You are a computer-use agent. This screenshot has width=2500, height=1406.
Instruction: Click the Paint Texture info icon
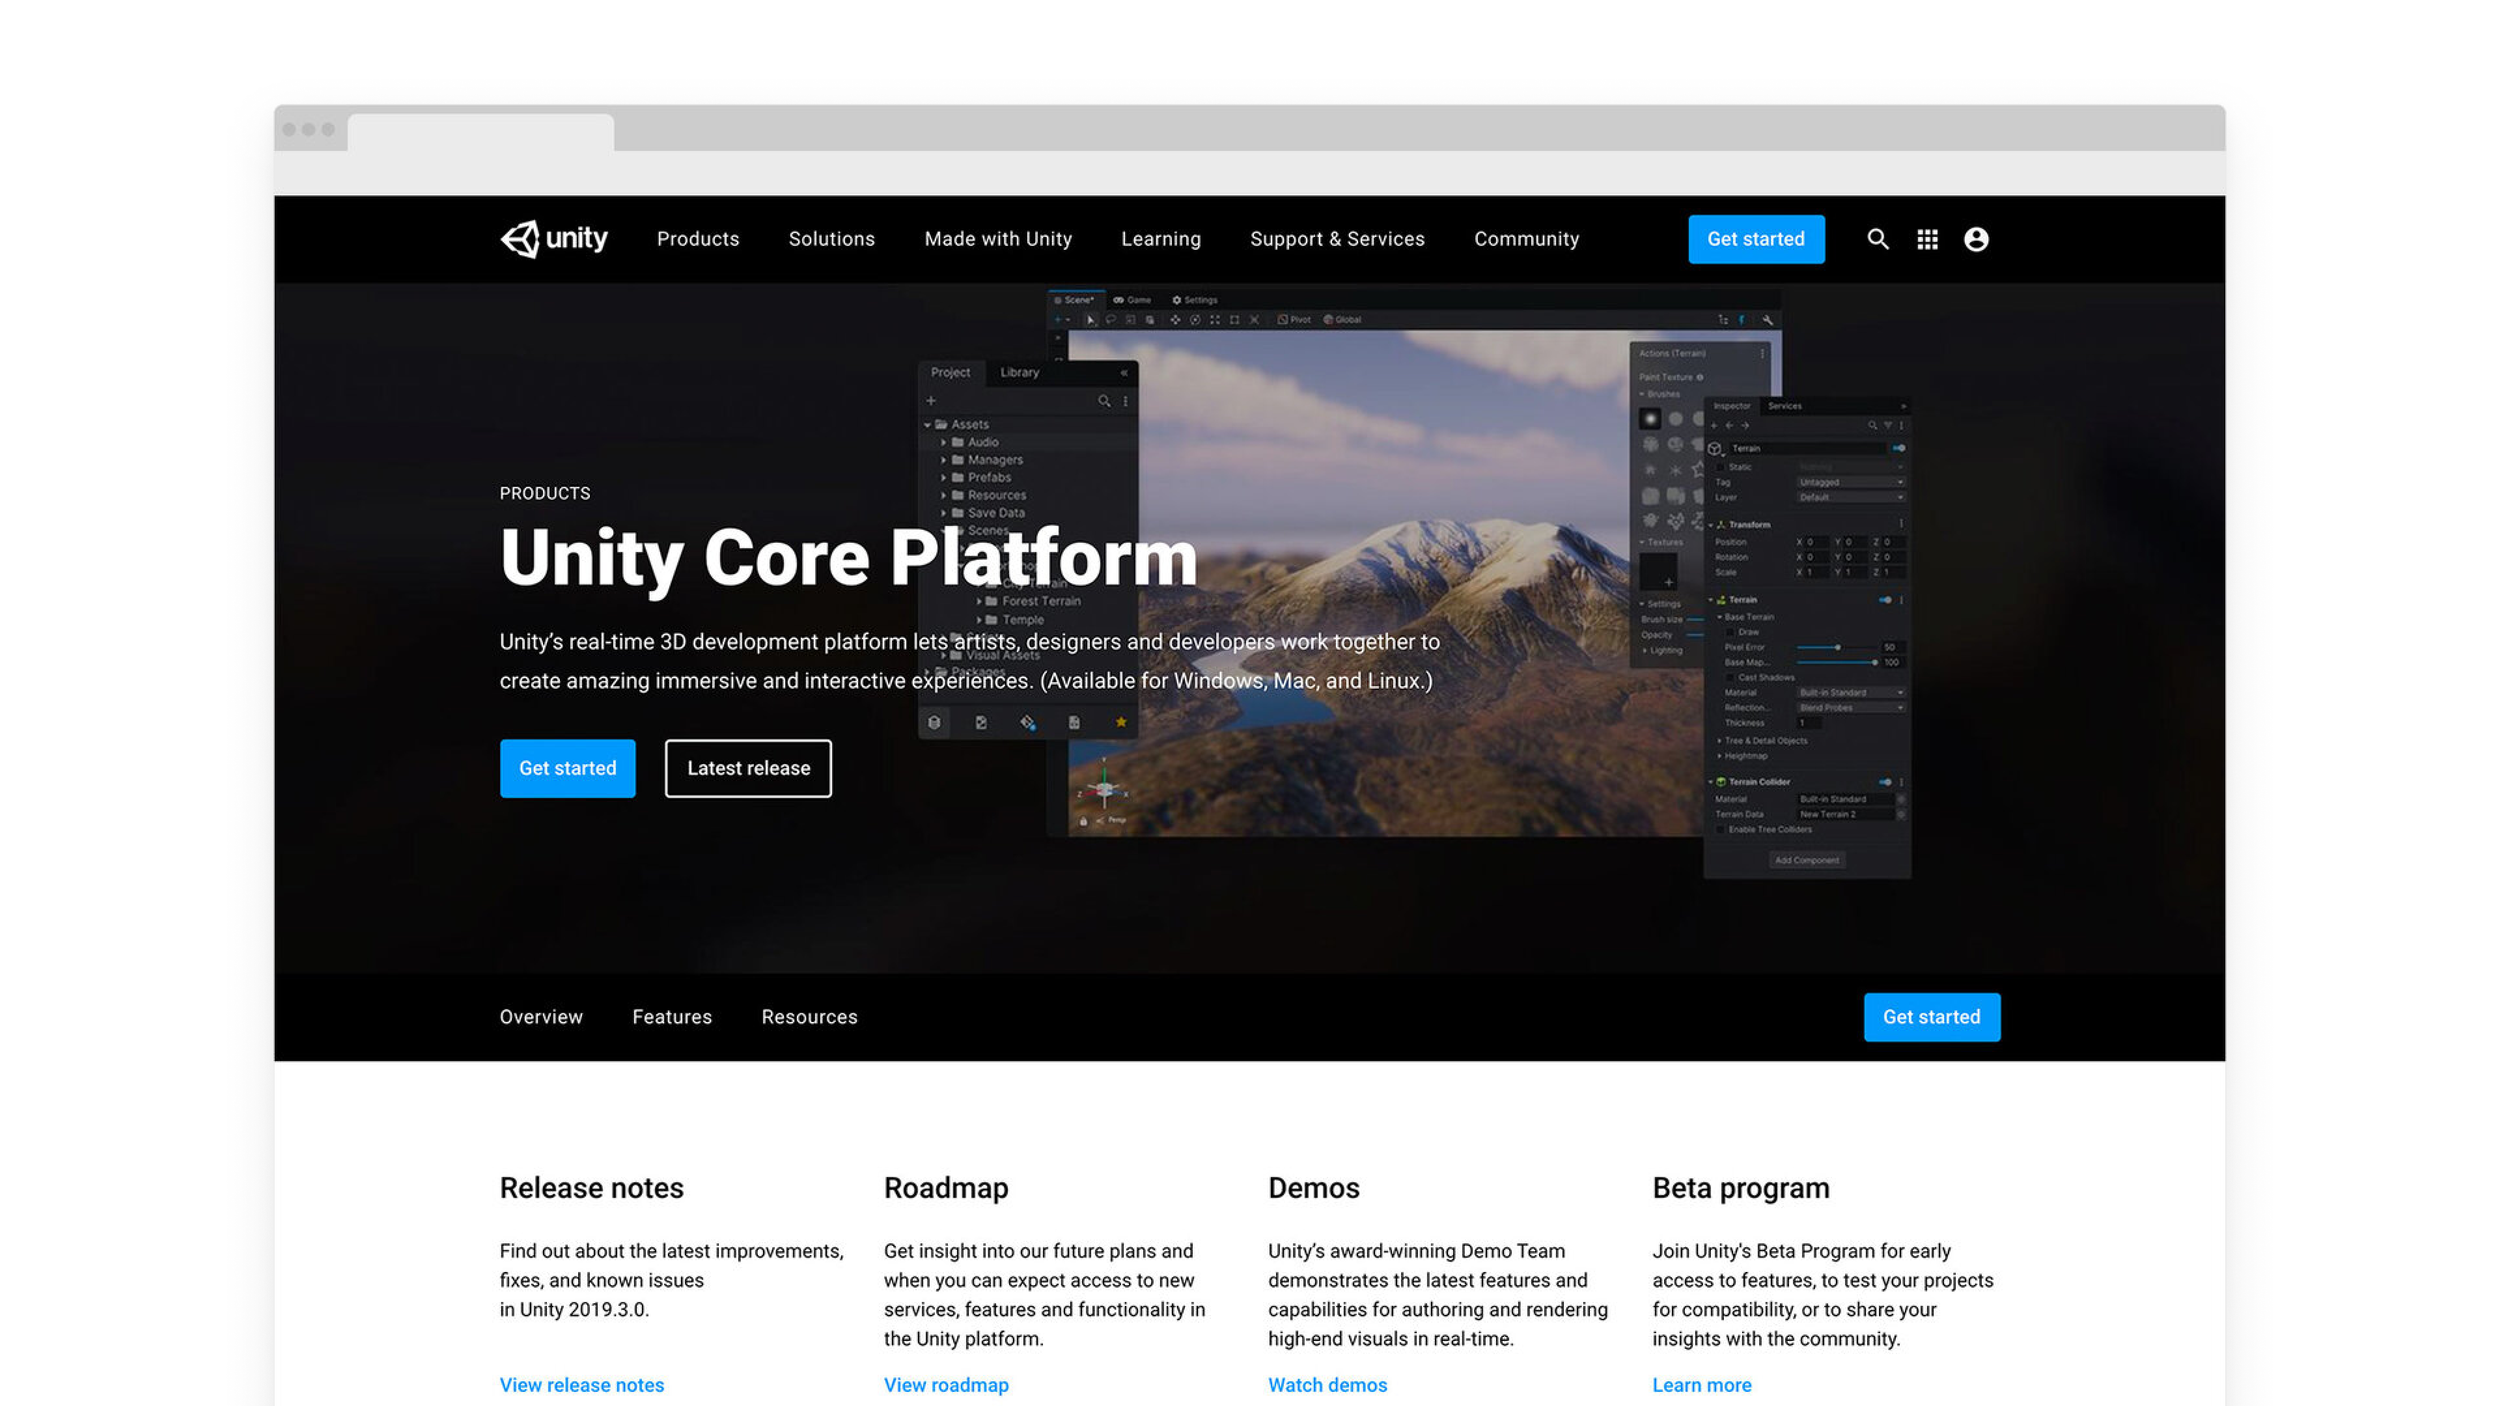[x=1700, y=377]
